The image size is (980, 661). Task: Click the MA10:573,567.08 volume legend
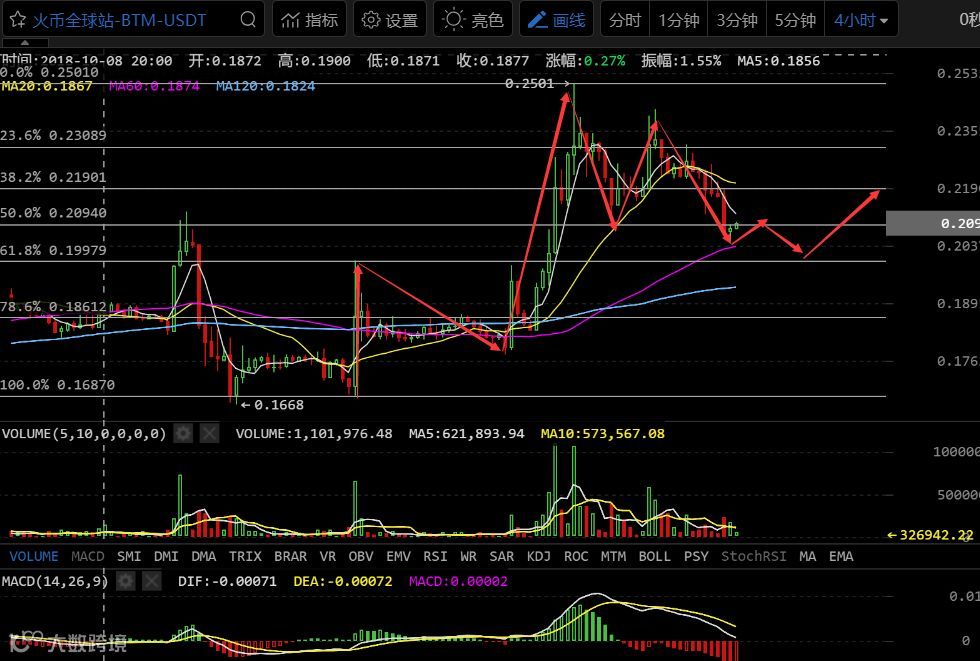tap(602, 434)
